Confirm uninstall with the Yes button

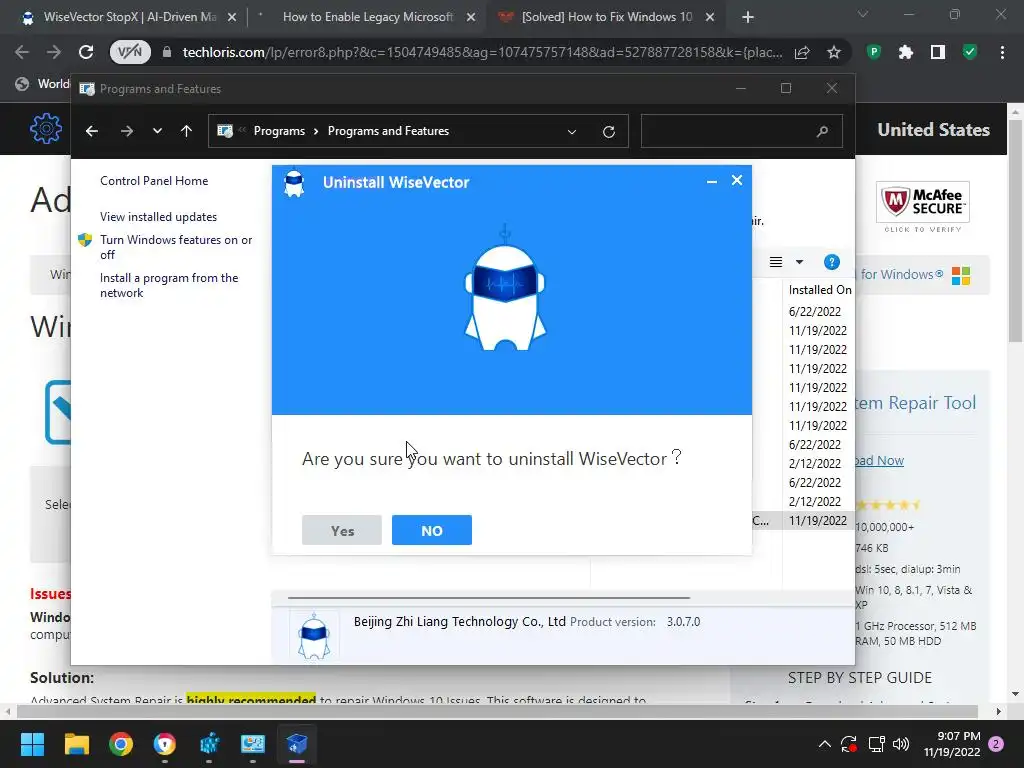[x=342, y=530]
